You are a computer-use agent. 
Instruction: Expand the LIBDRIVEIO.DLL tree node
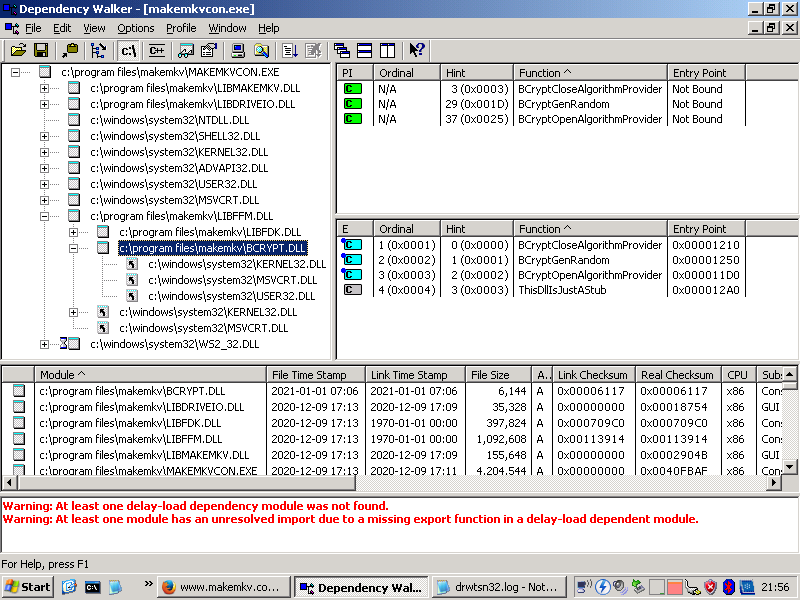click(x=44, y=104)
